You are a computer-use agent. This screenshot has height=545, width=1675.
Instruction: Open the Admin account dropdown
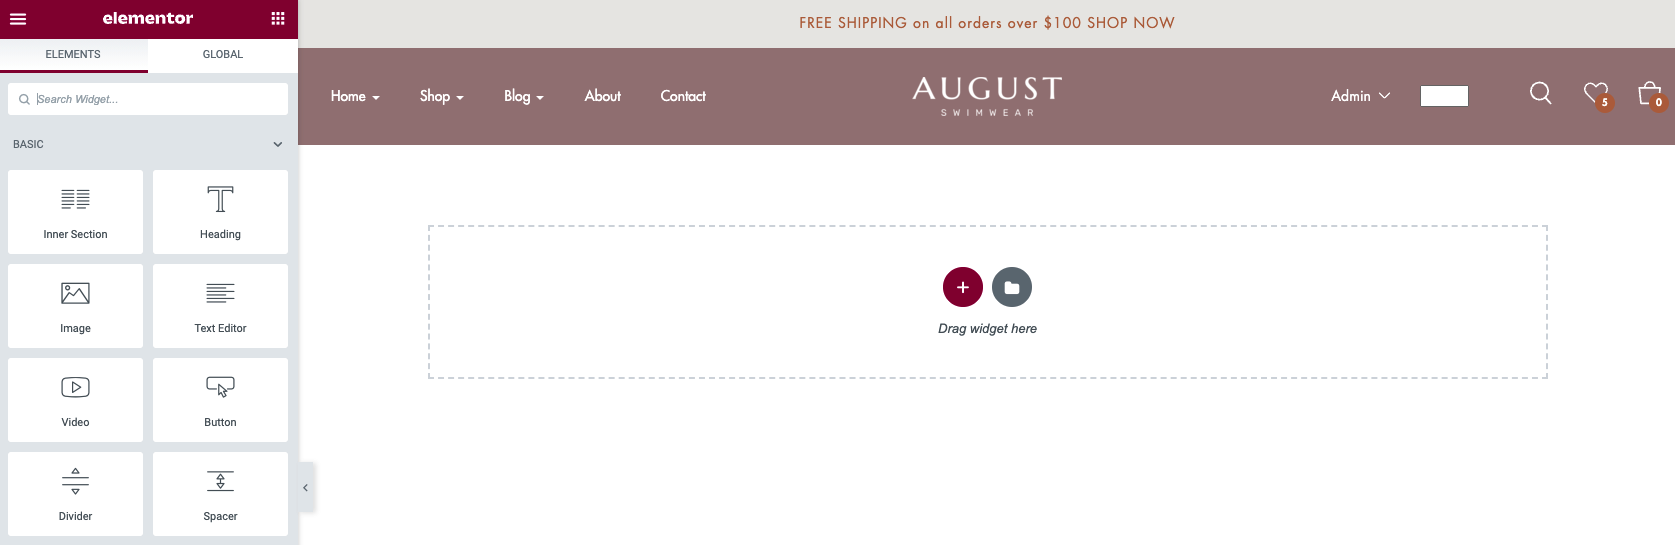tap(1360, 97)
